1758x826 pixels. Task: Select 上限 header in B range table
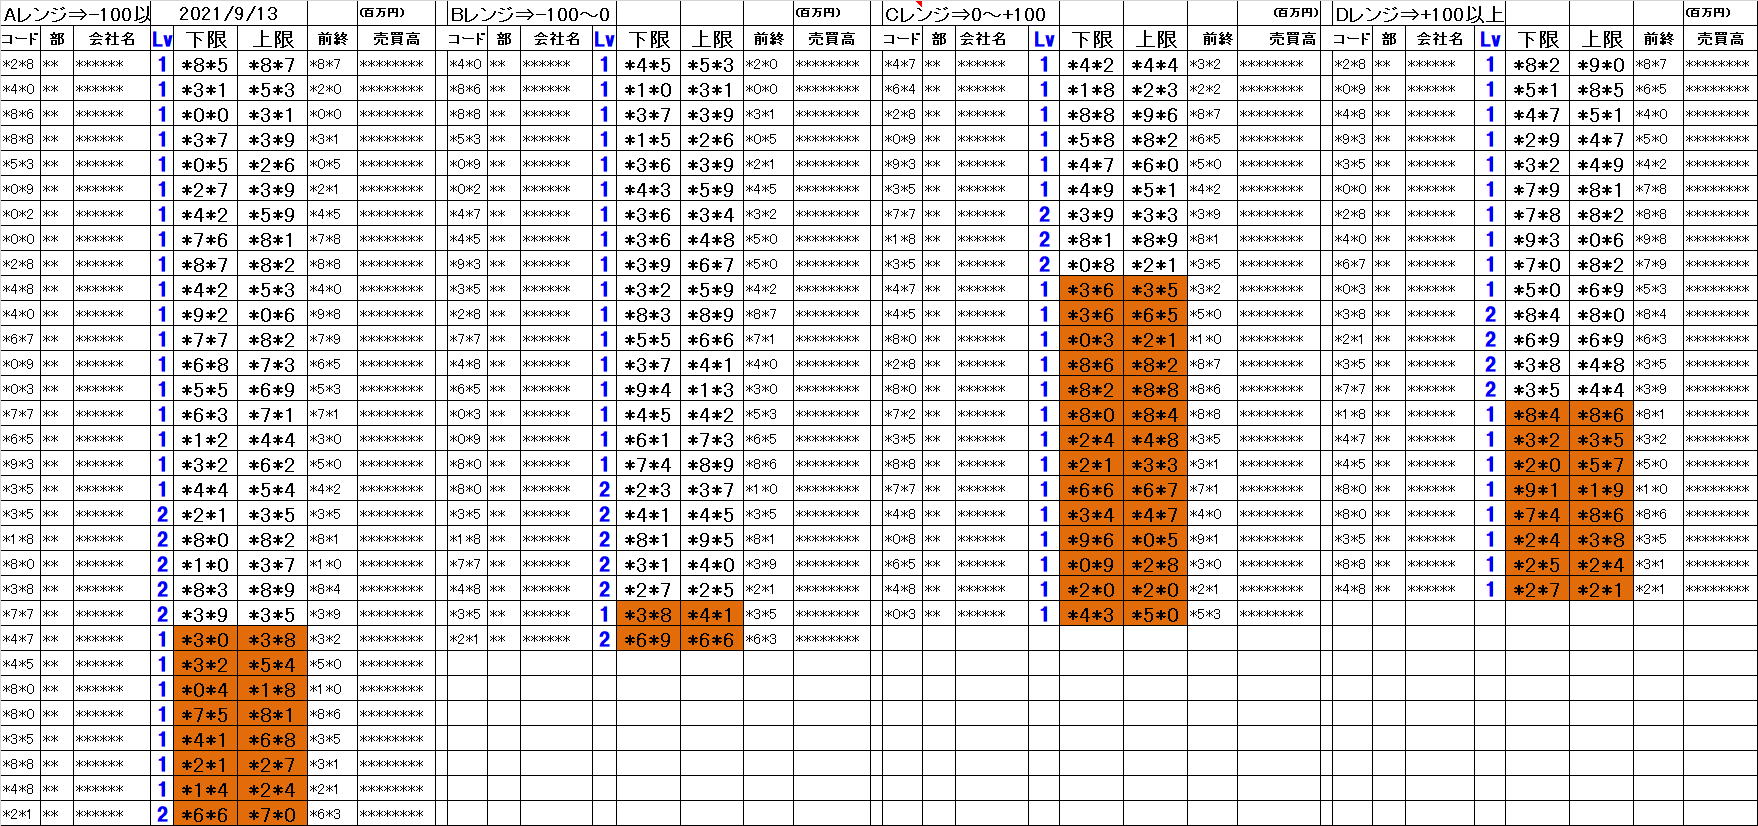click(713, 39)
